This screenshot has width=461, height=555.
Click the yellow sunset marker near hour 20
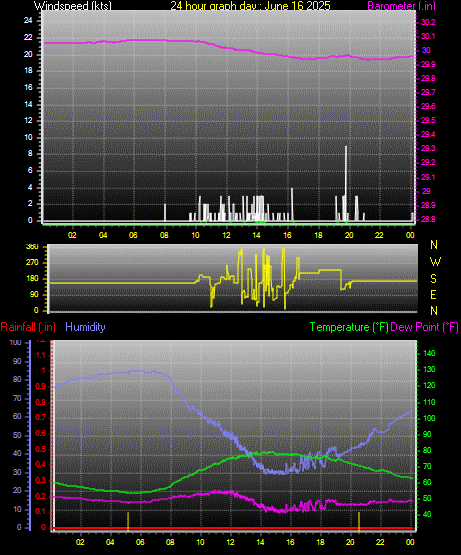pos(359,521)
